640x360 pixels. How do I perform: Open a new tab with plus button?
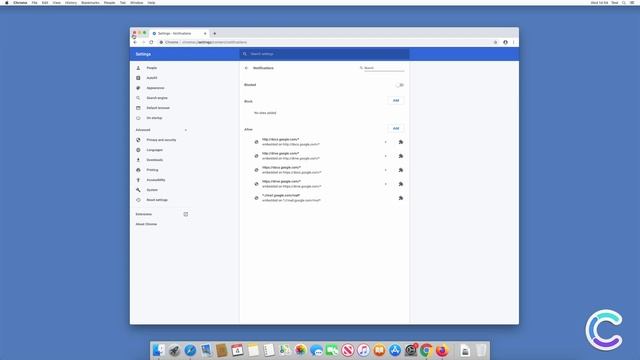(x=215, y=33)
